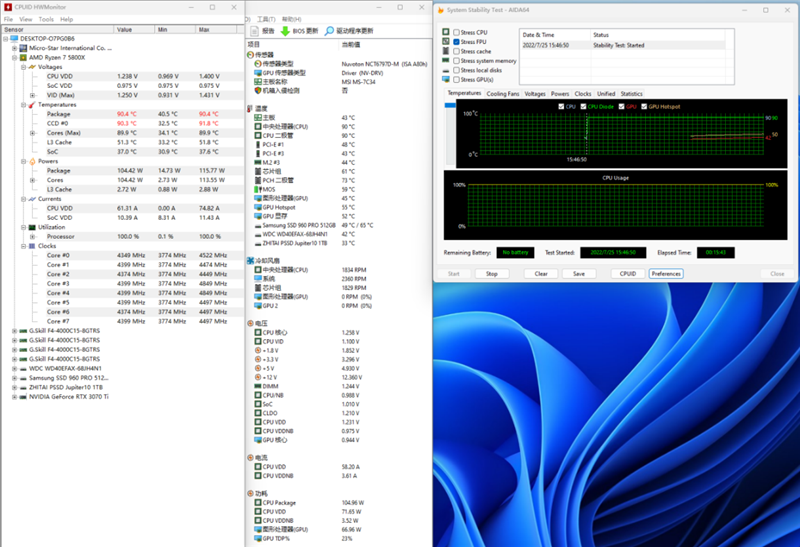Enable the Stress CPU checkbox
800x547 pixels.
coord(456,32)
